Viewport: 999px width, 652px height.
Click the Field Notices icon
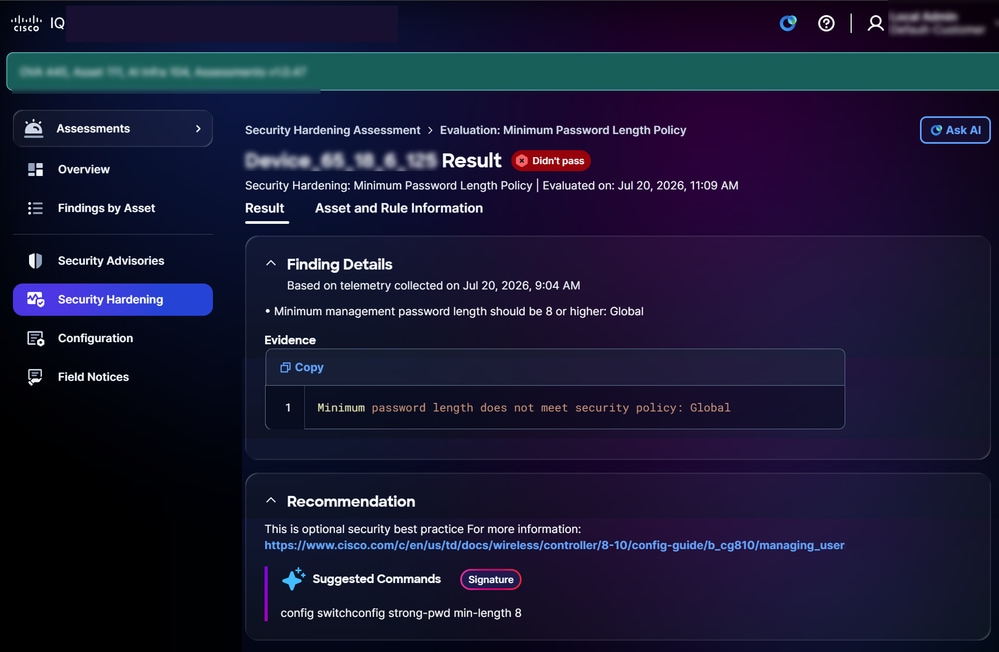pyautogui.click(x=35, y=377)
